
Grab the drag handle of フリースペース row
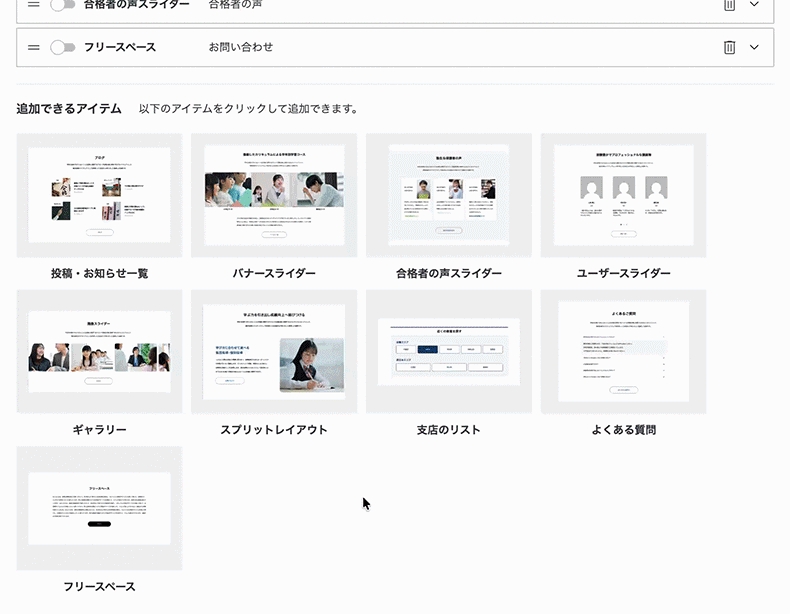click(x=33, y=47)
